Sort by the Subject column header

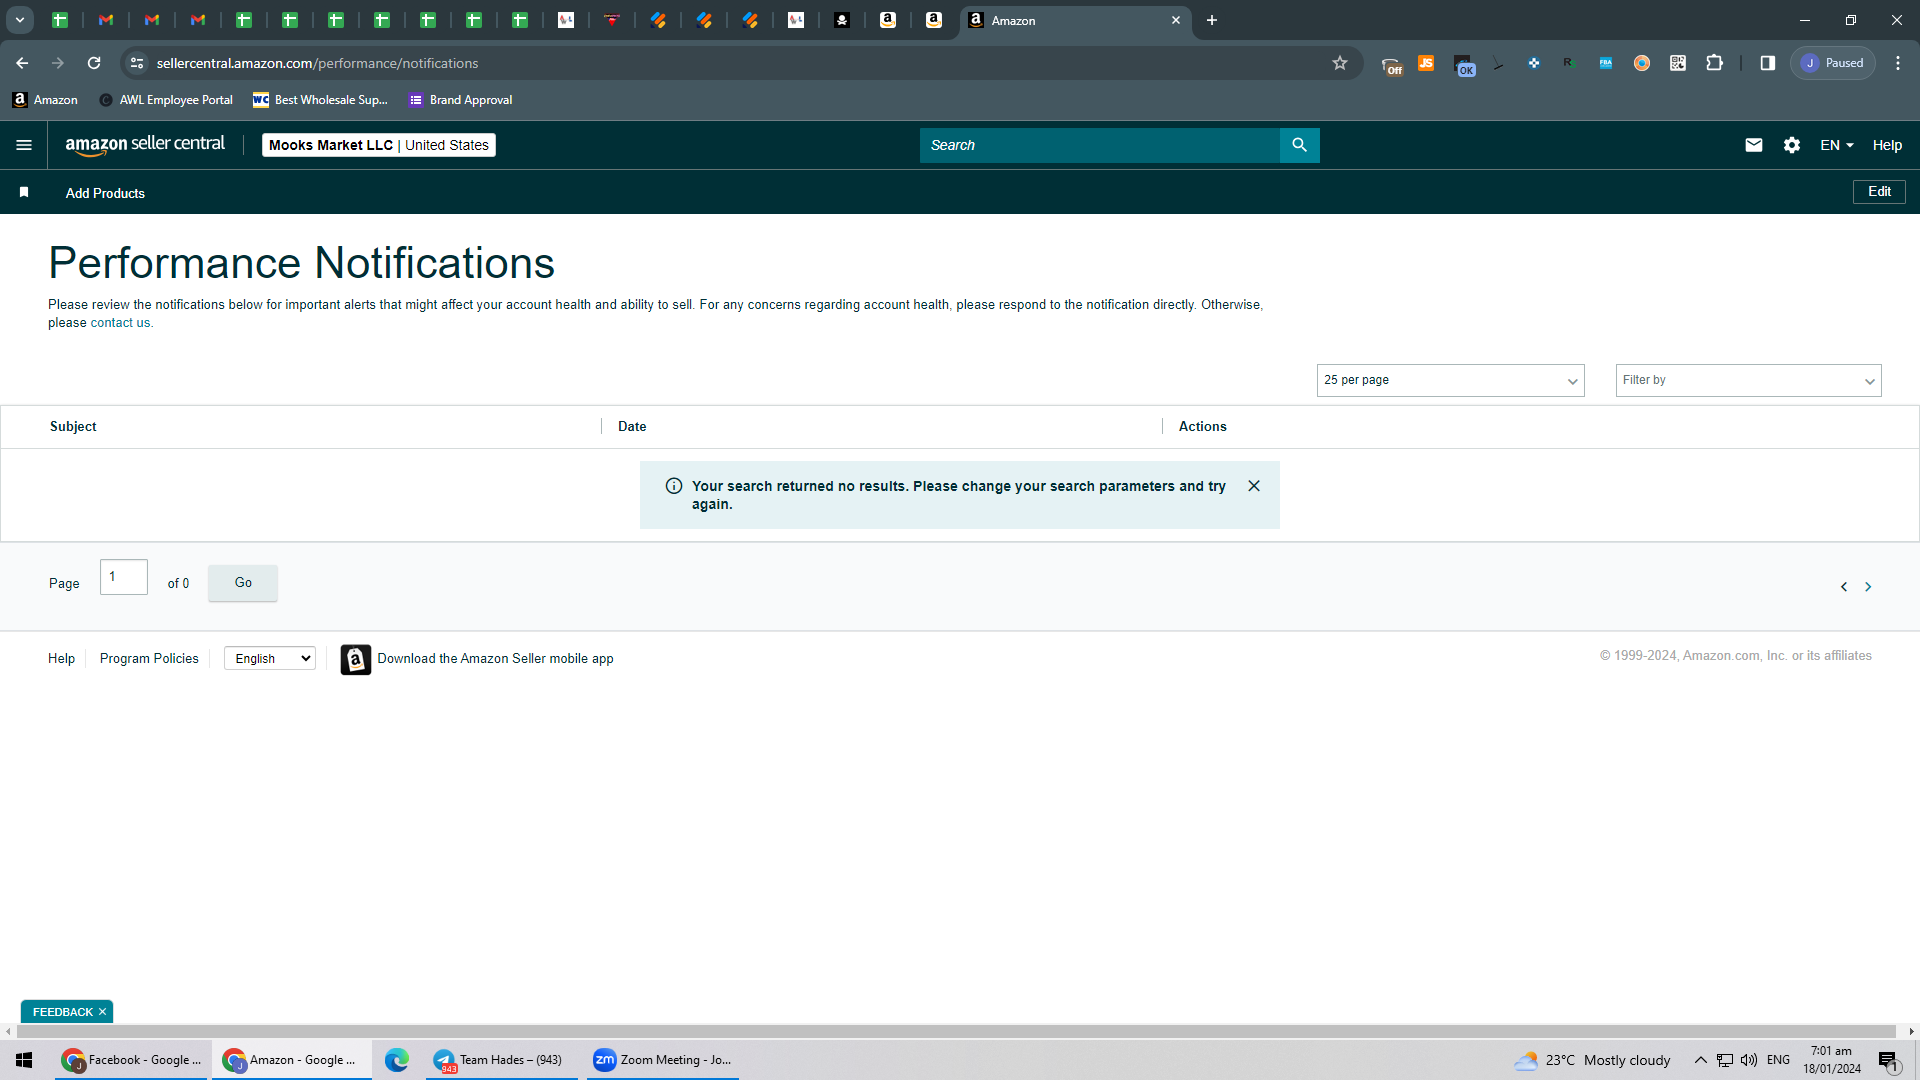[73, 426]
